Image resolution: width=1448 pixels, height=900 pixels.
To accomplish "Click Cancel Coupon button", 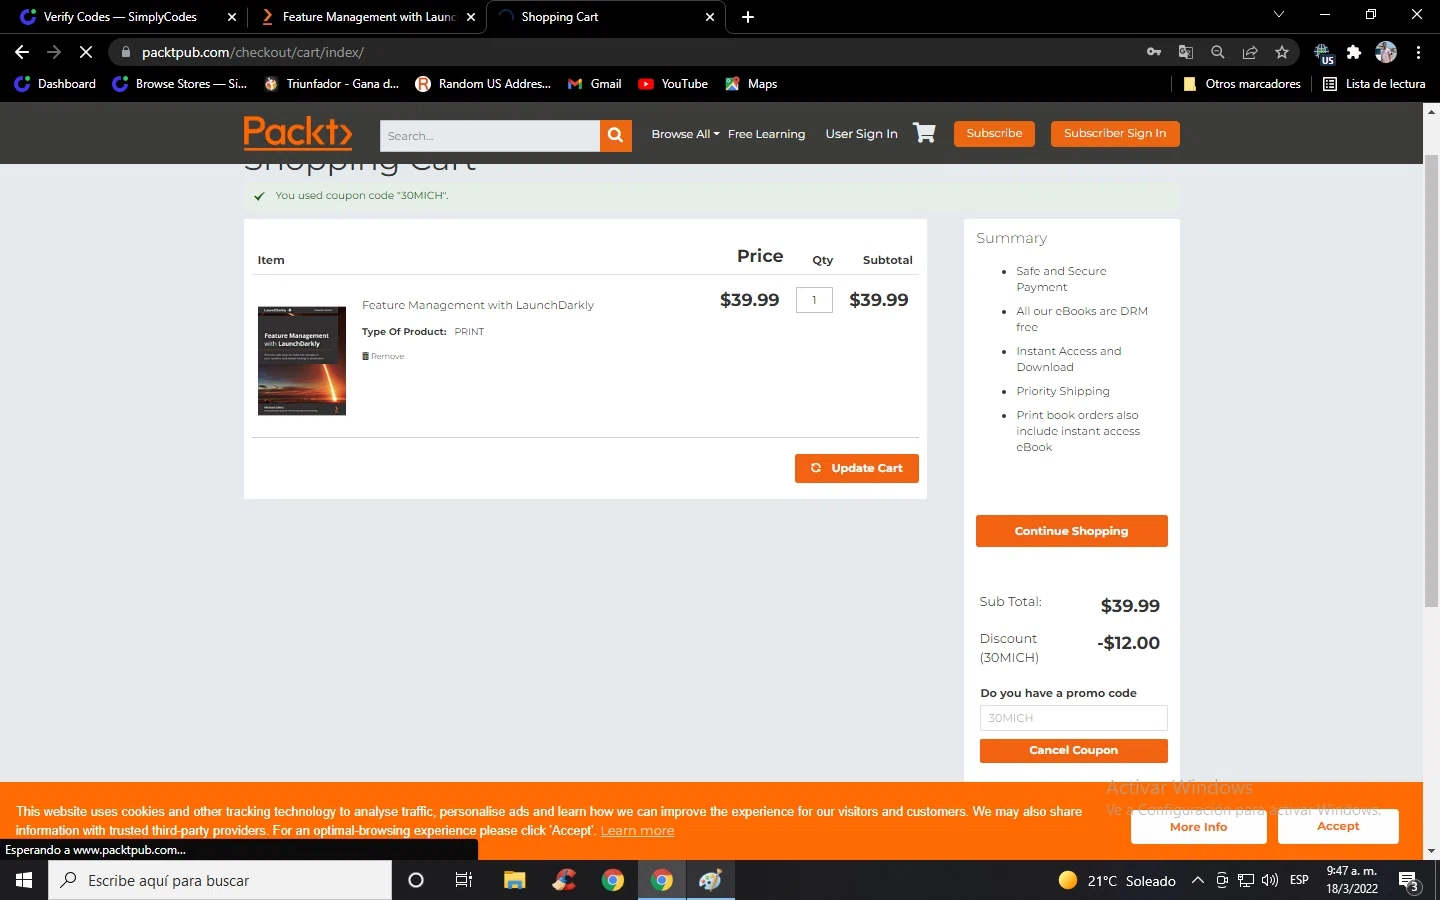I will click(x=1073, y=750).
